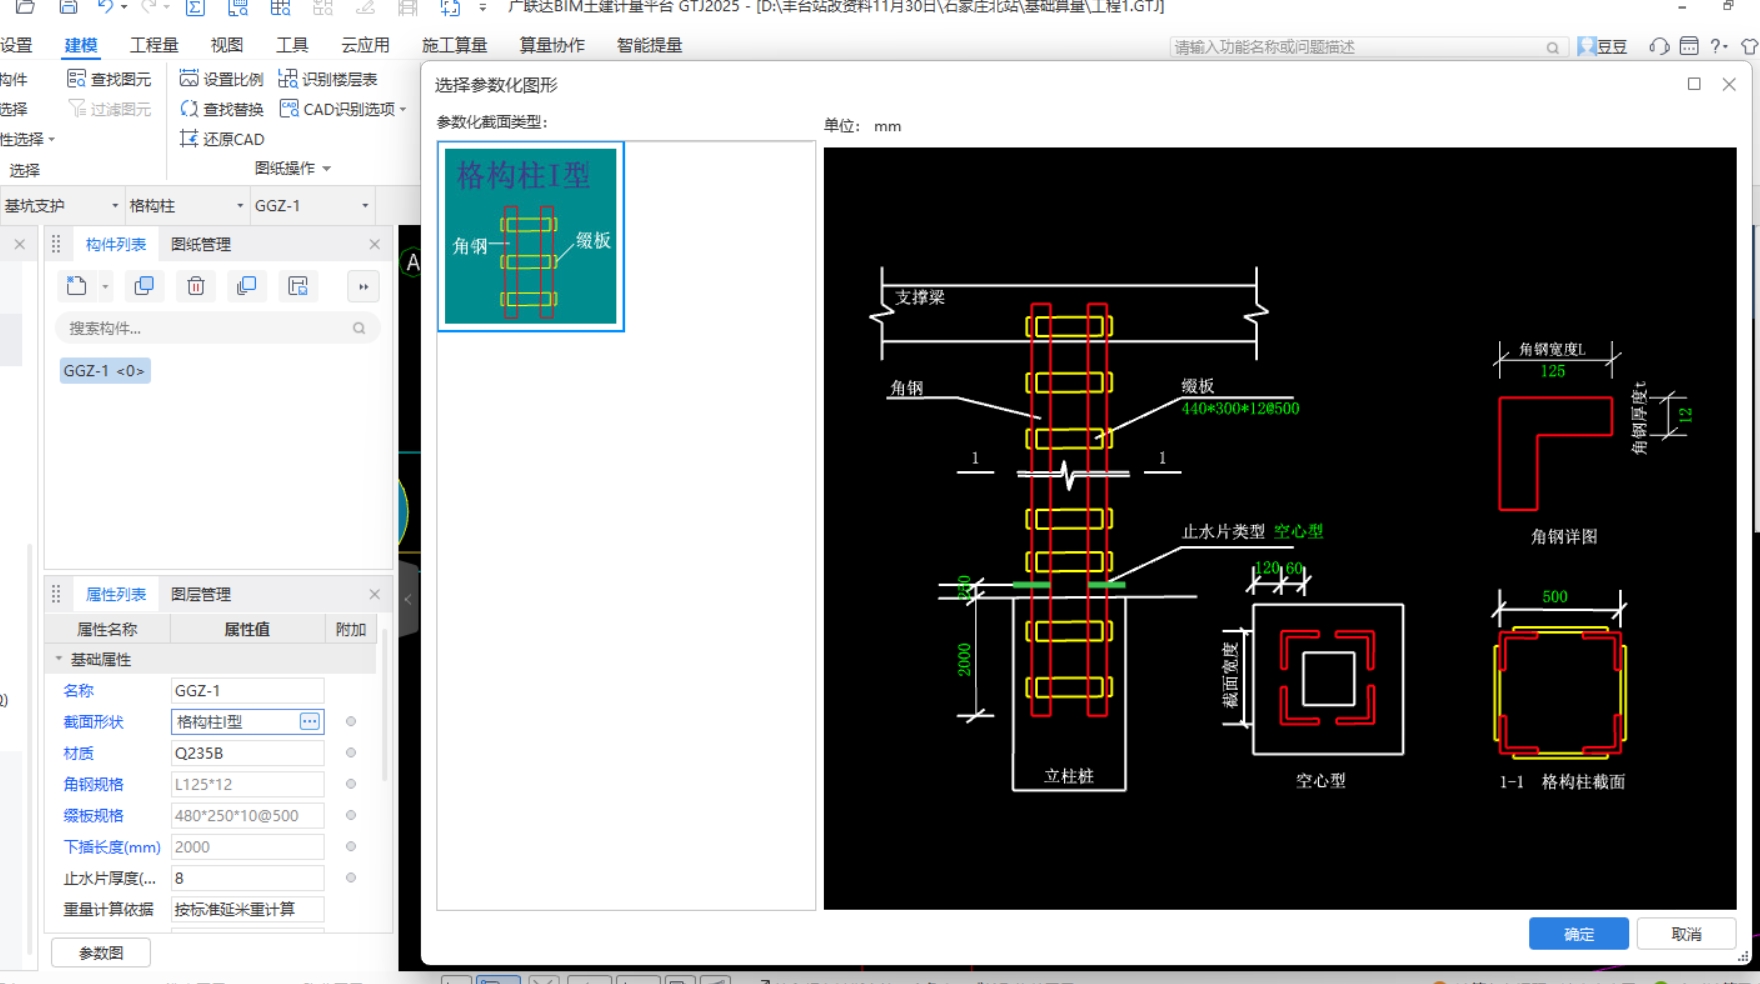
Task: Toggle the 附加 circle for 截面形状
Action: [351, 721]
